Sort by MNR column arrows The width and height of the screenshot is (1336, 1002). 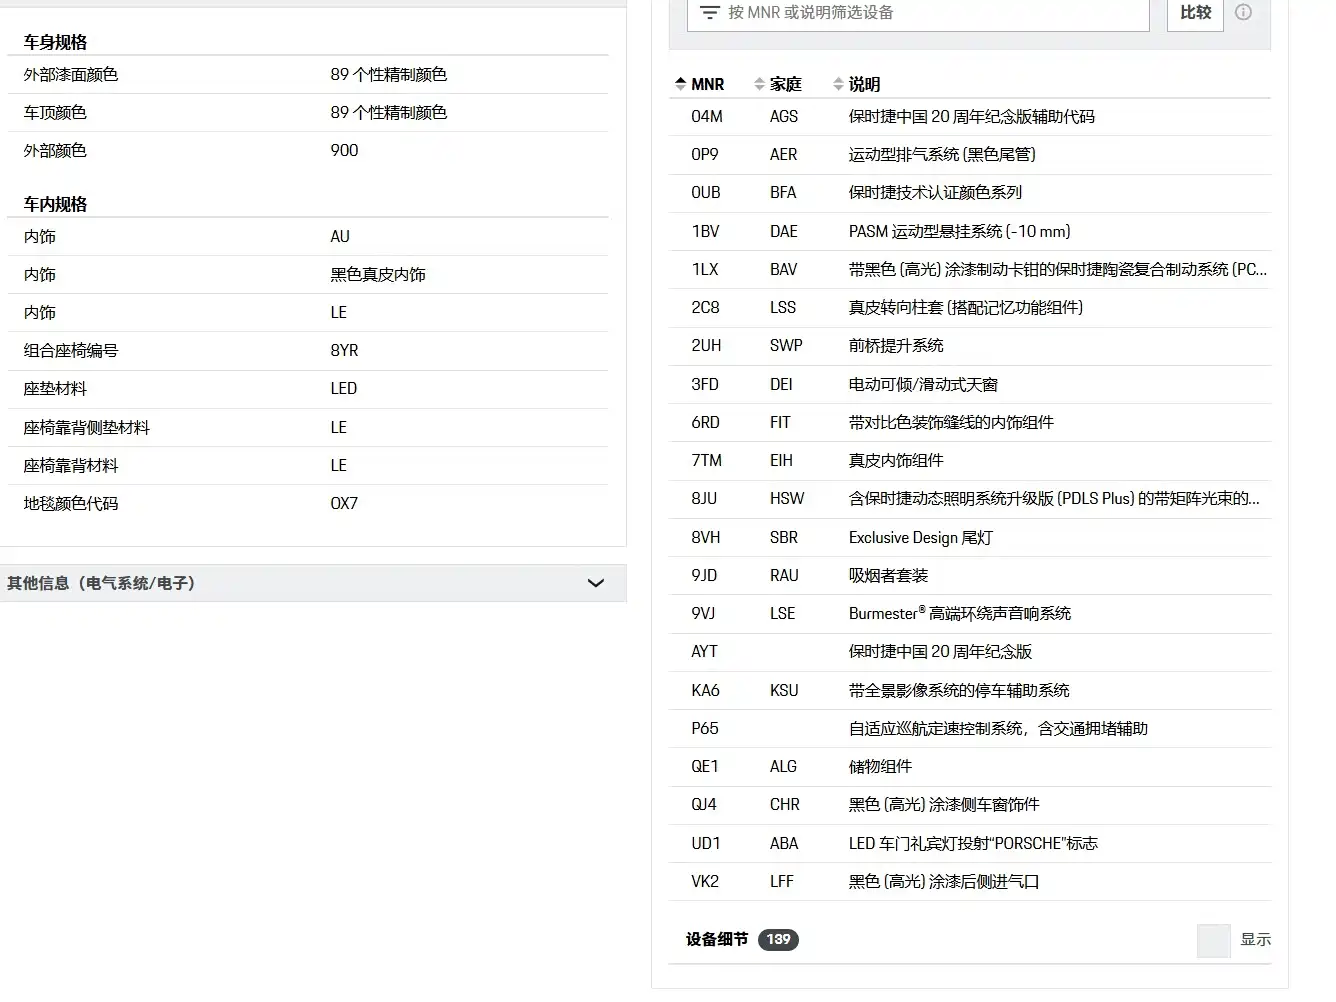tap(680, 84)
